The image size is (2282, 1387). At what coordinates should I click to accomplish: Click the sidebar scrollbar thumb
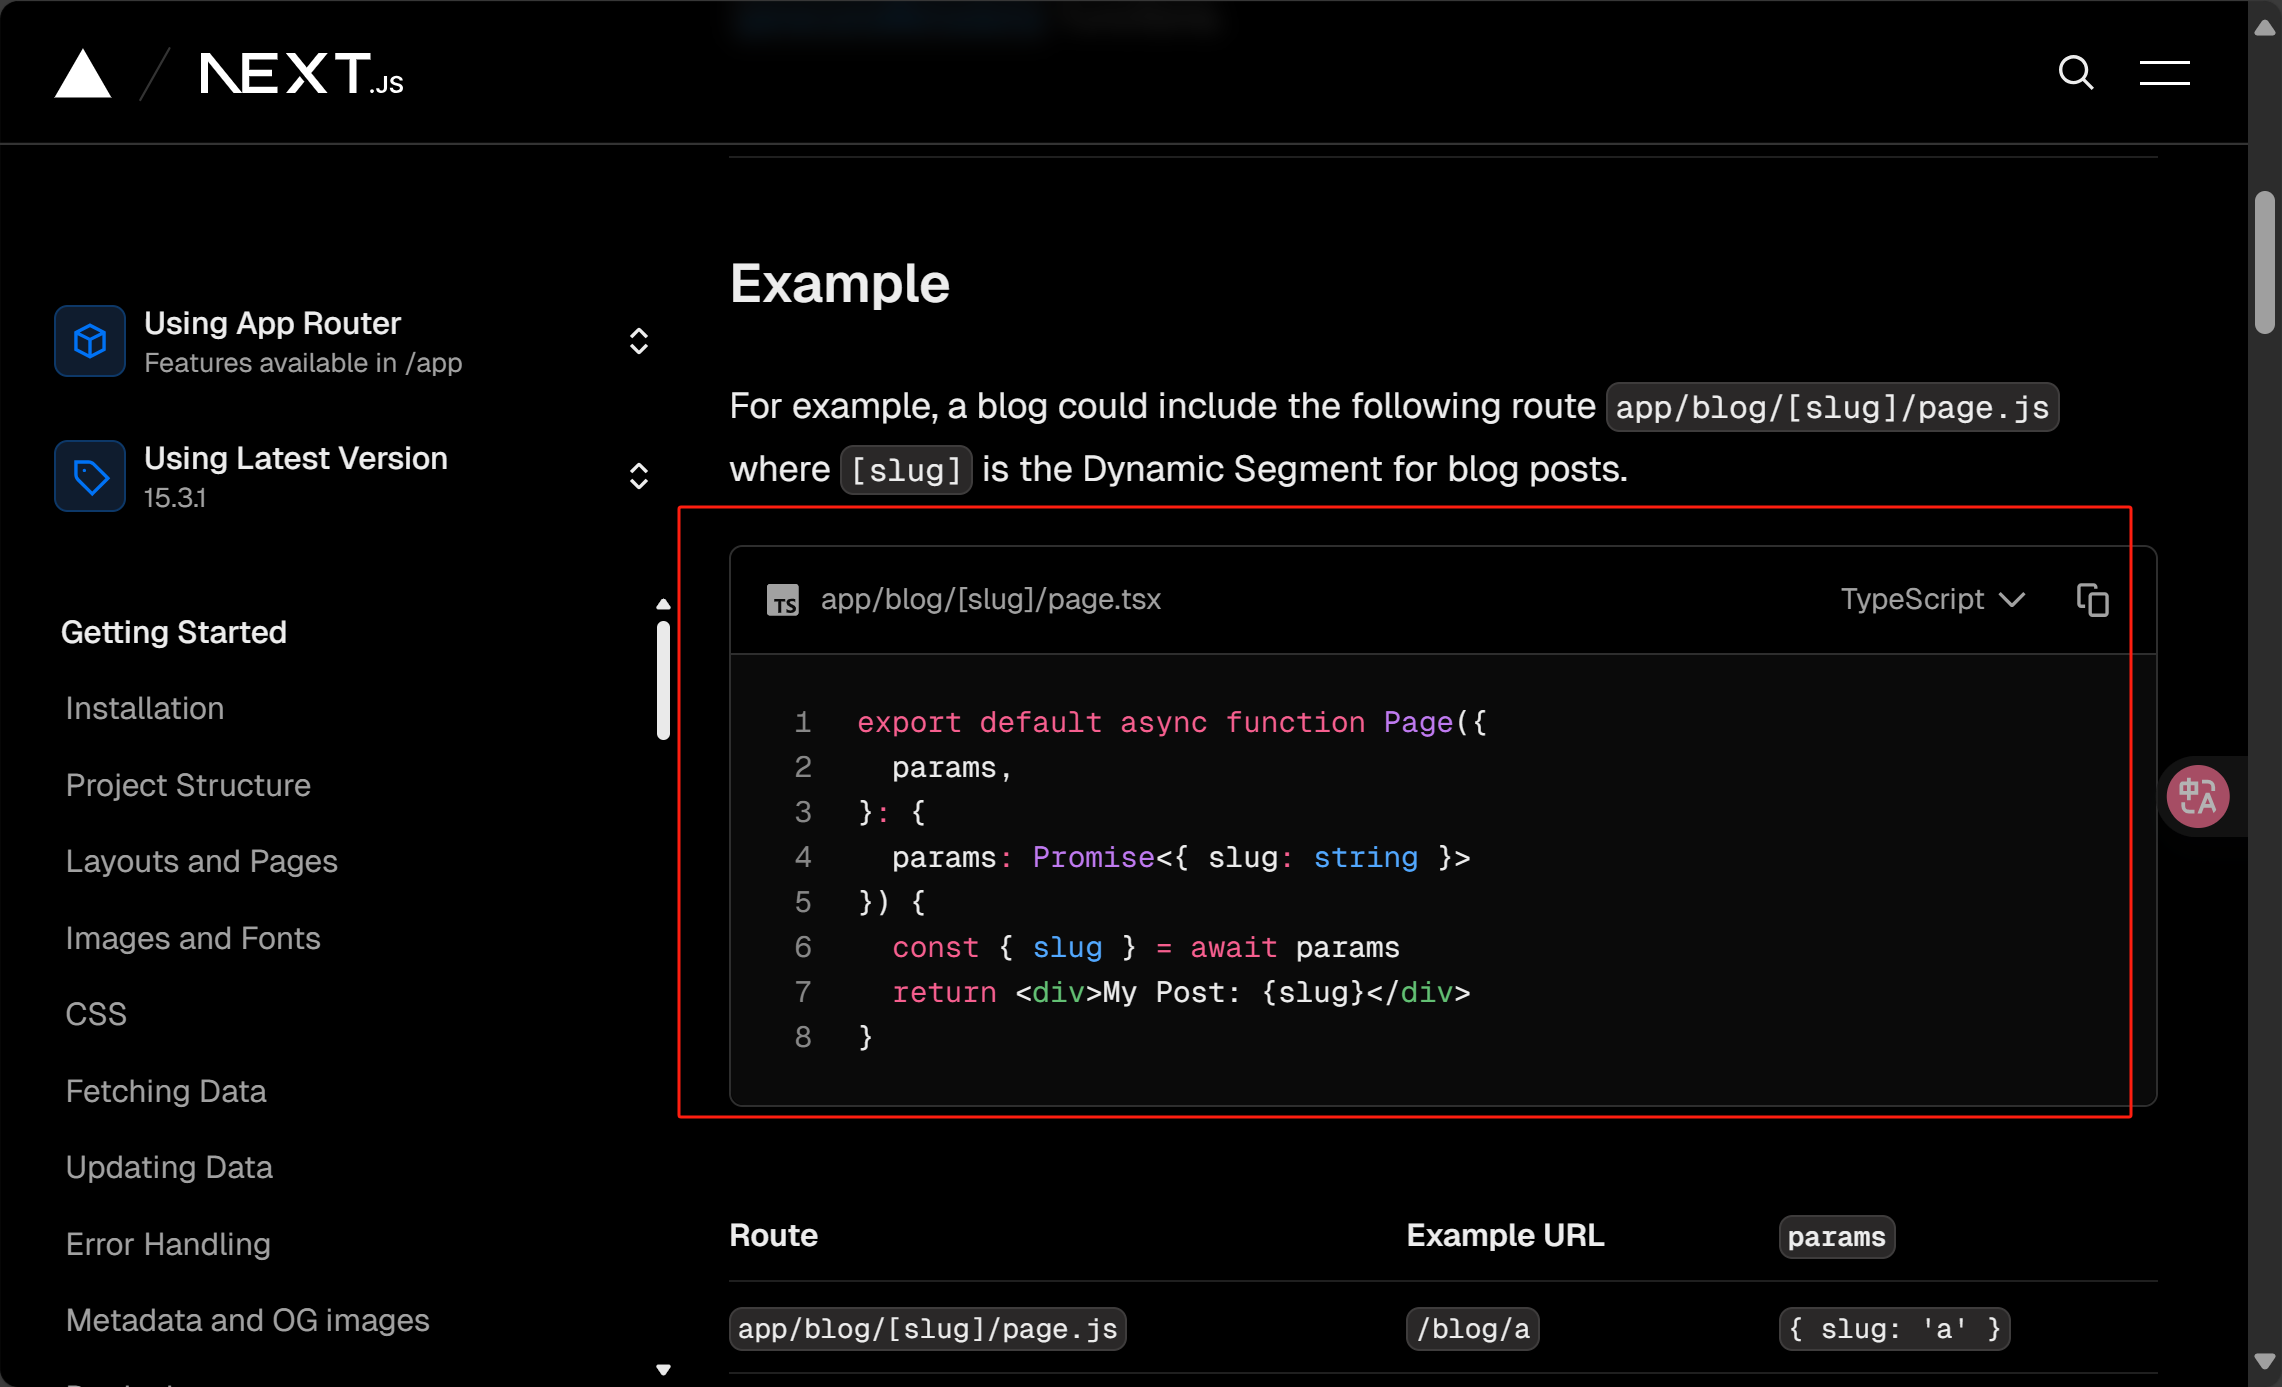663,680
